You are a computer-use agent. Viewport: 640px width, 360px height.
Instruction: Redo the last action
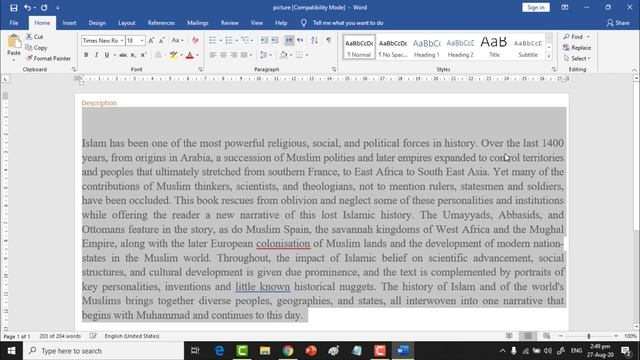click(x=44, y=8)
